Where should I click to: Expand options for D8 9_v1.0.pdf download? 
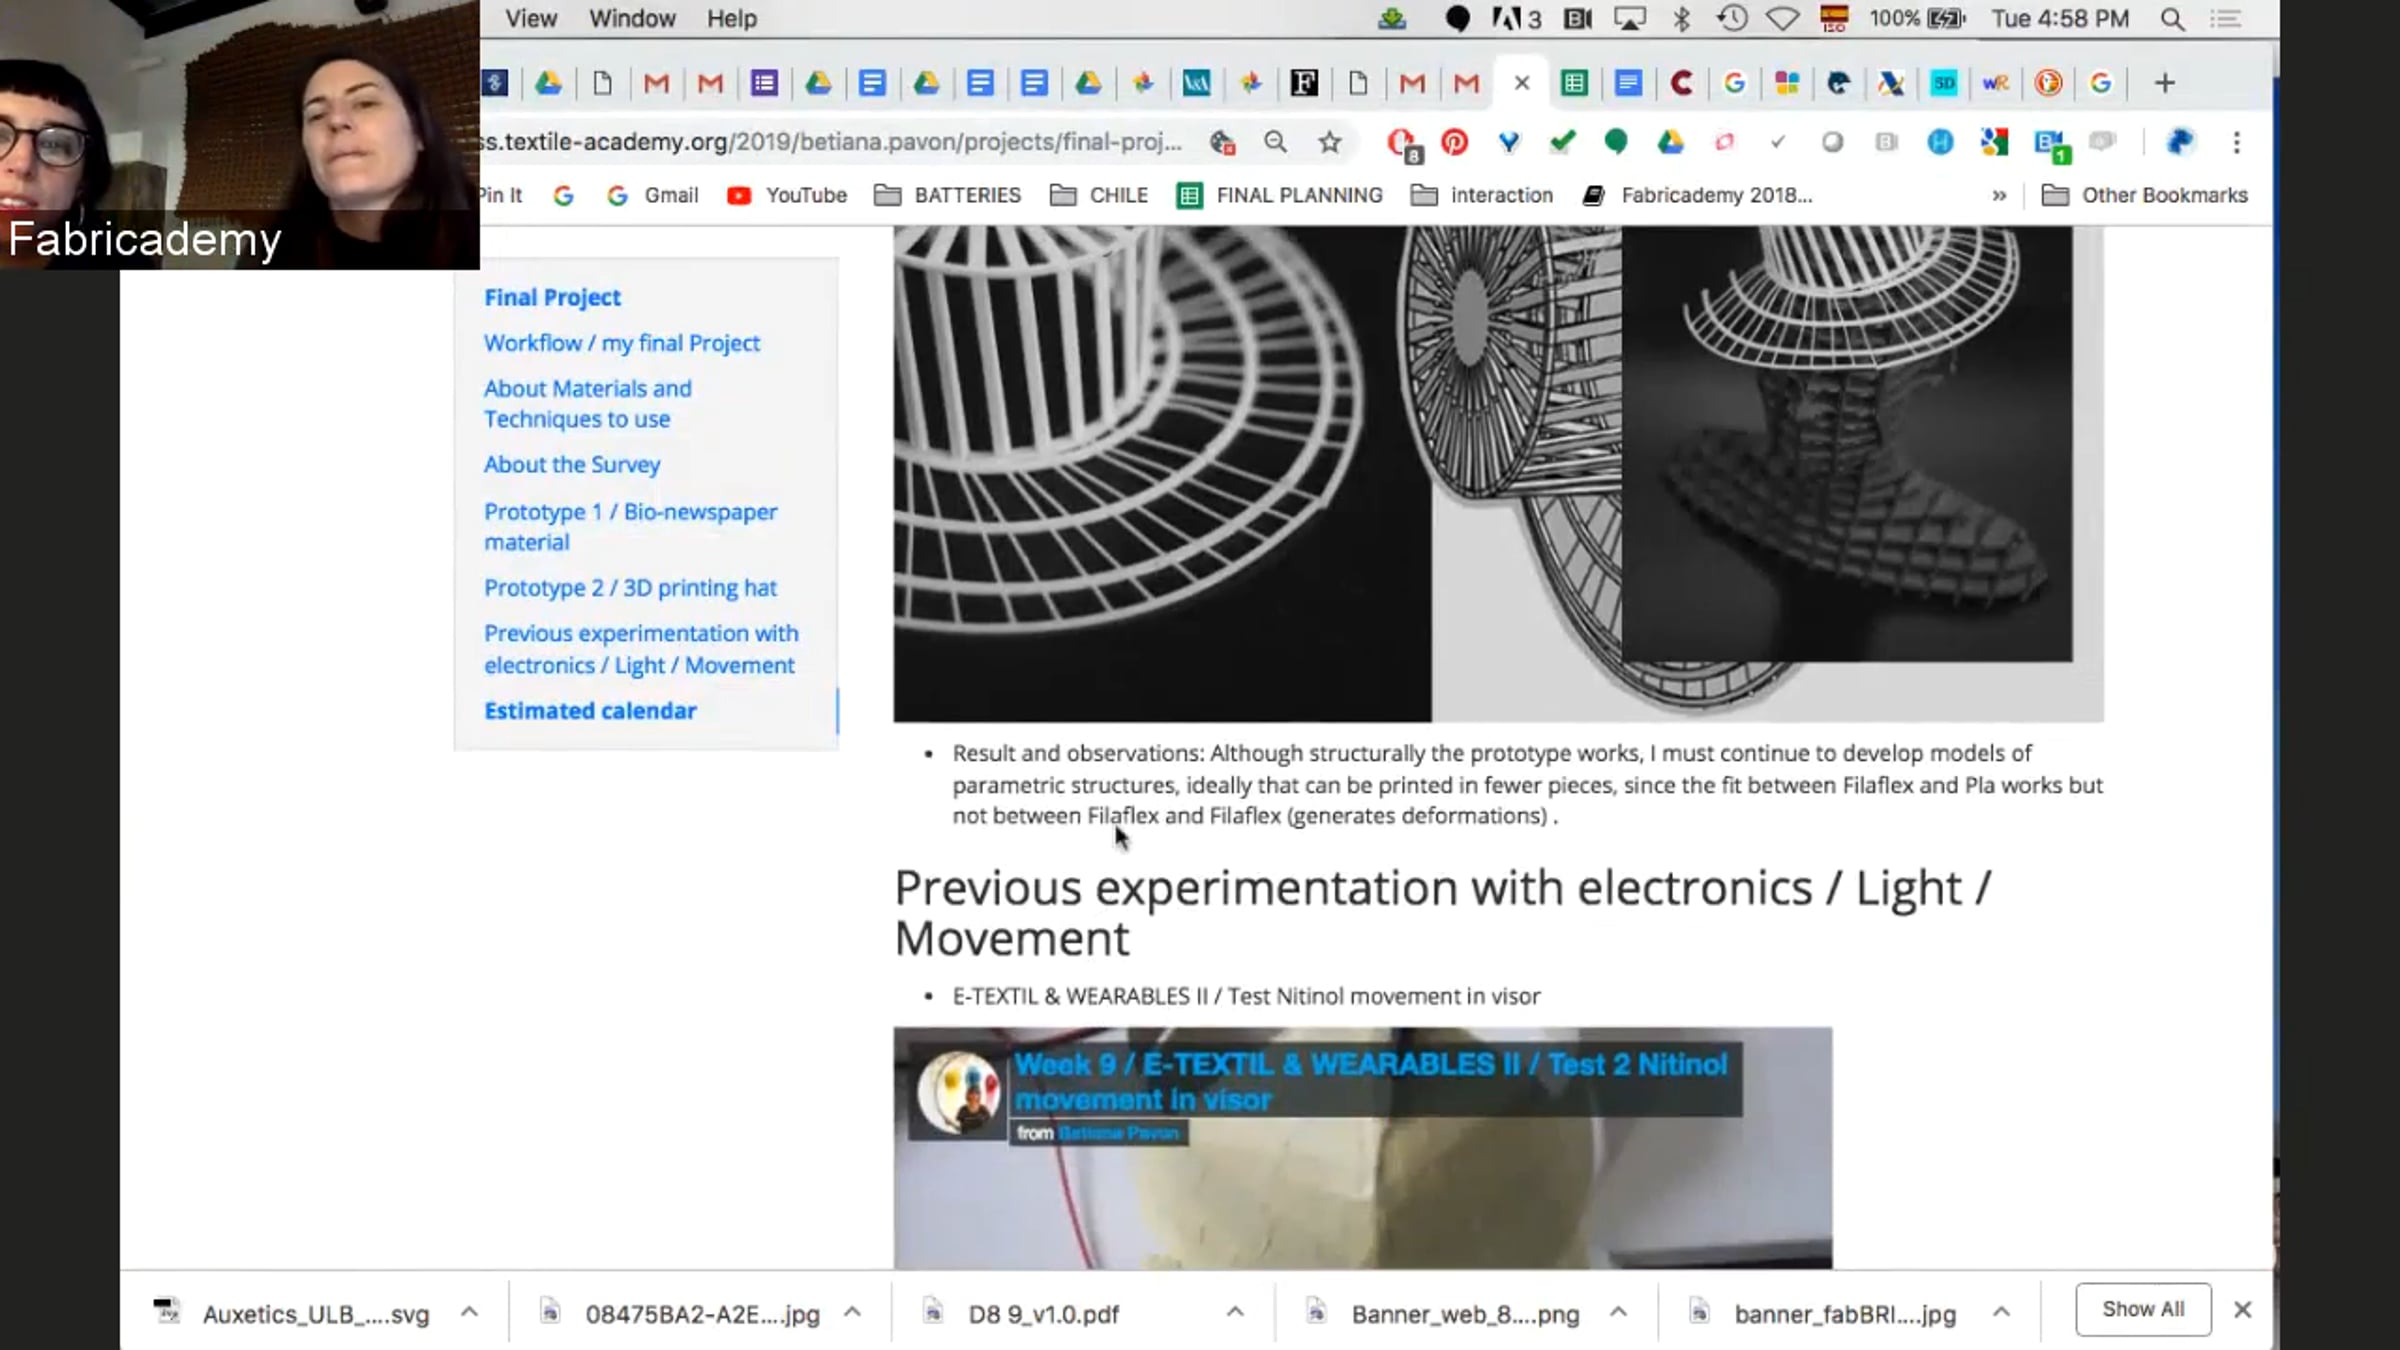point(1235,1312)
